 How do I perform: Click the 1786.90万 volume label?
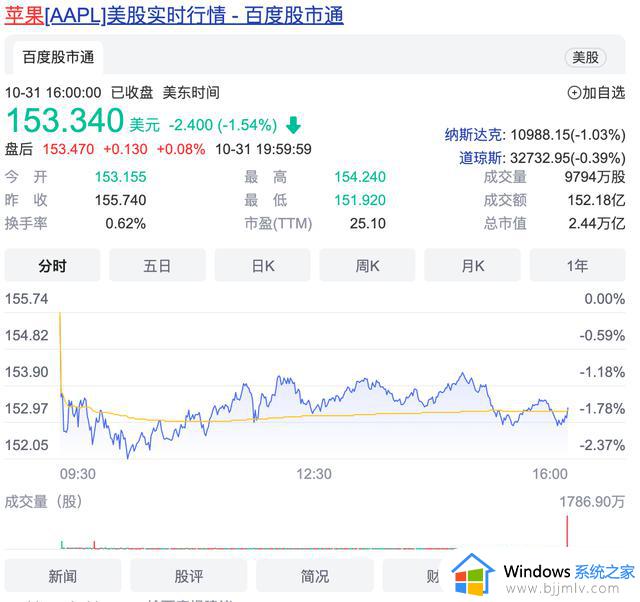pos(592,502)
